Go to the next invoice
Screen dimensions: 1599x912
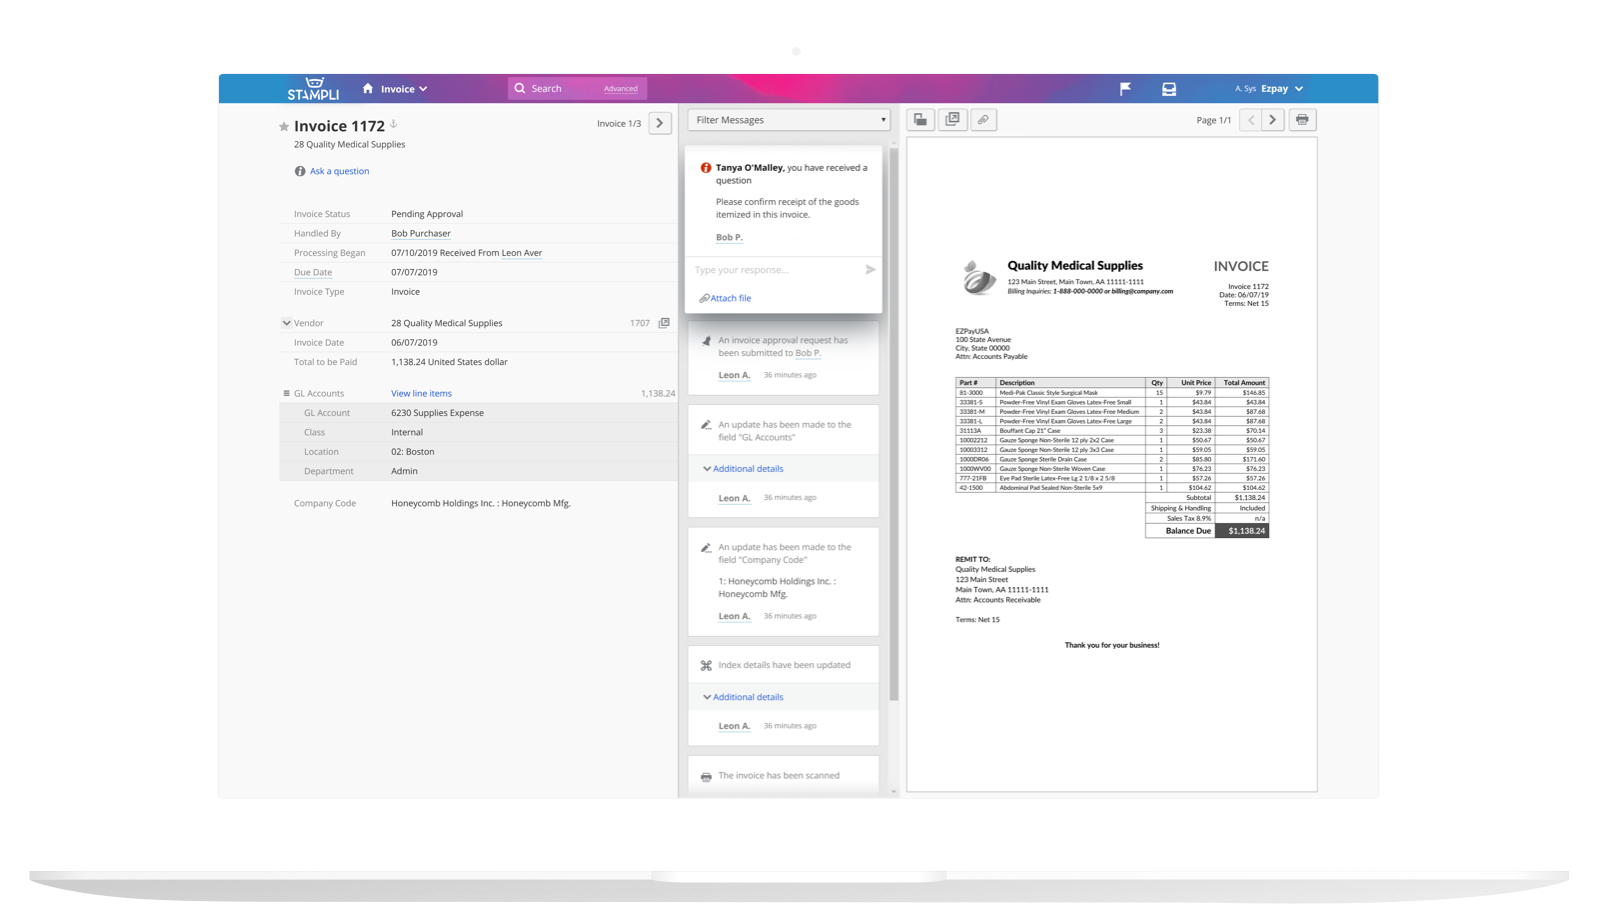click(660, 123)
